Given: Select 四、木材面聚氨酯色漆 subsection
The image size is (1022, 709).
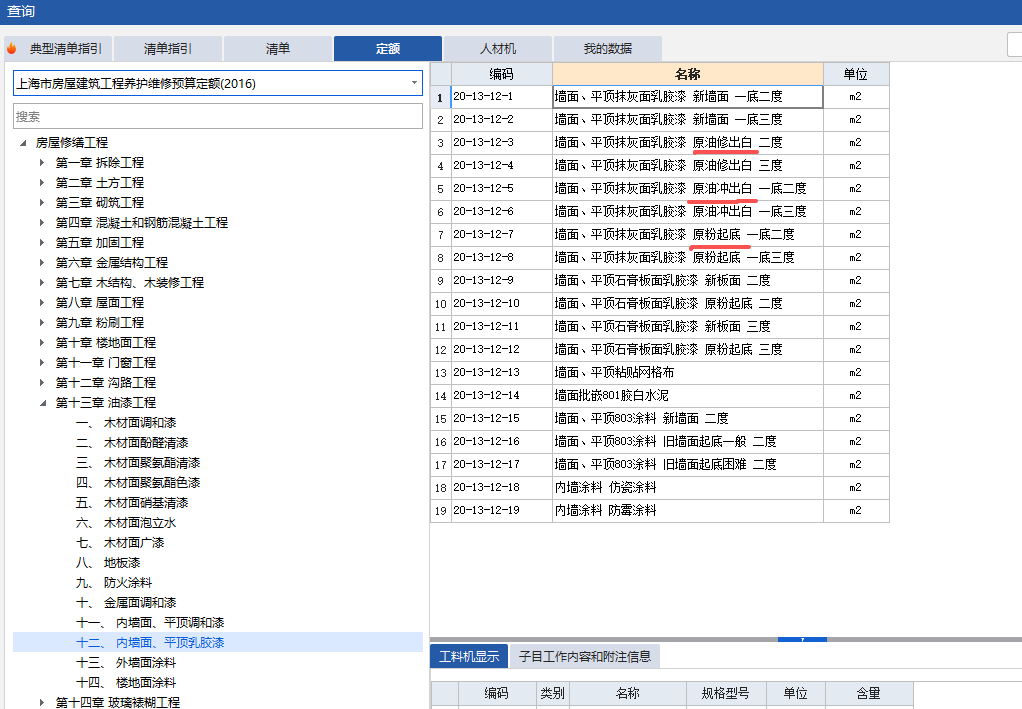Looking at the screenshot, I should coord(138,483).
